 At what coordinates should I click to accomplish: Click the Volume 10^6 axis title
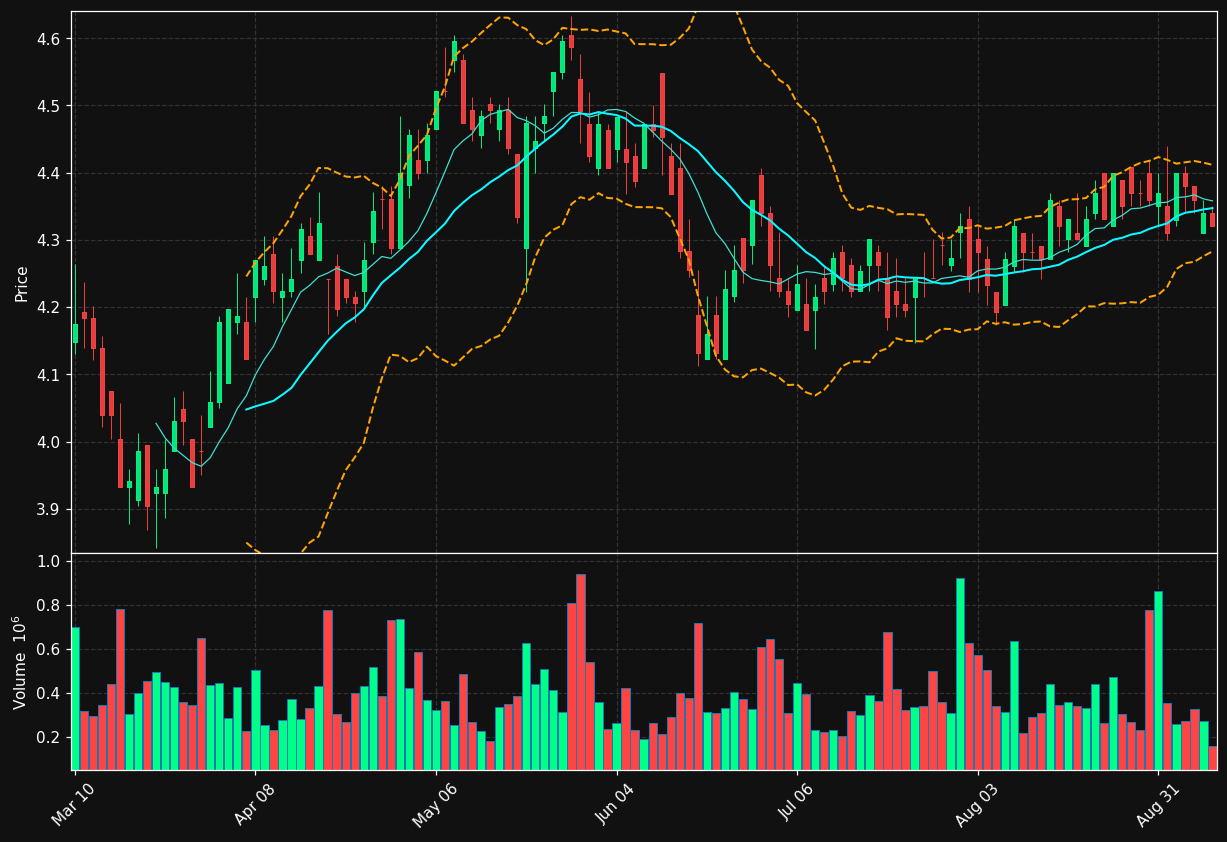pyautogui.click(x=20, y=662)
